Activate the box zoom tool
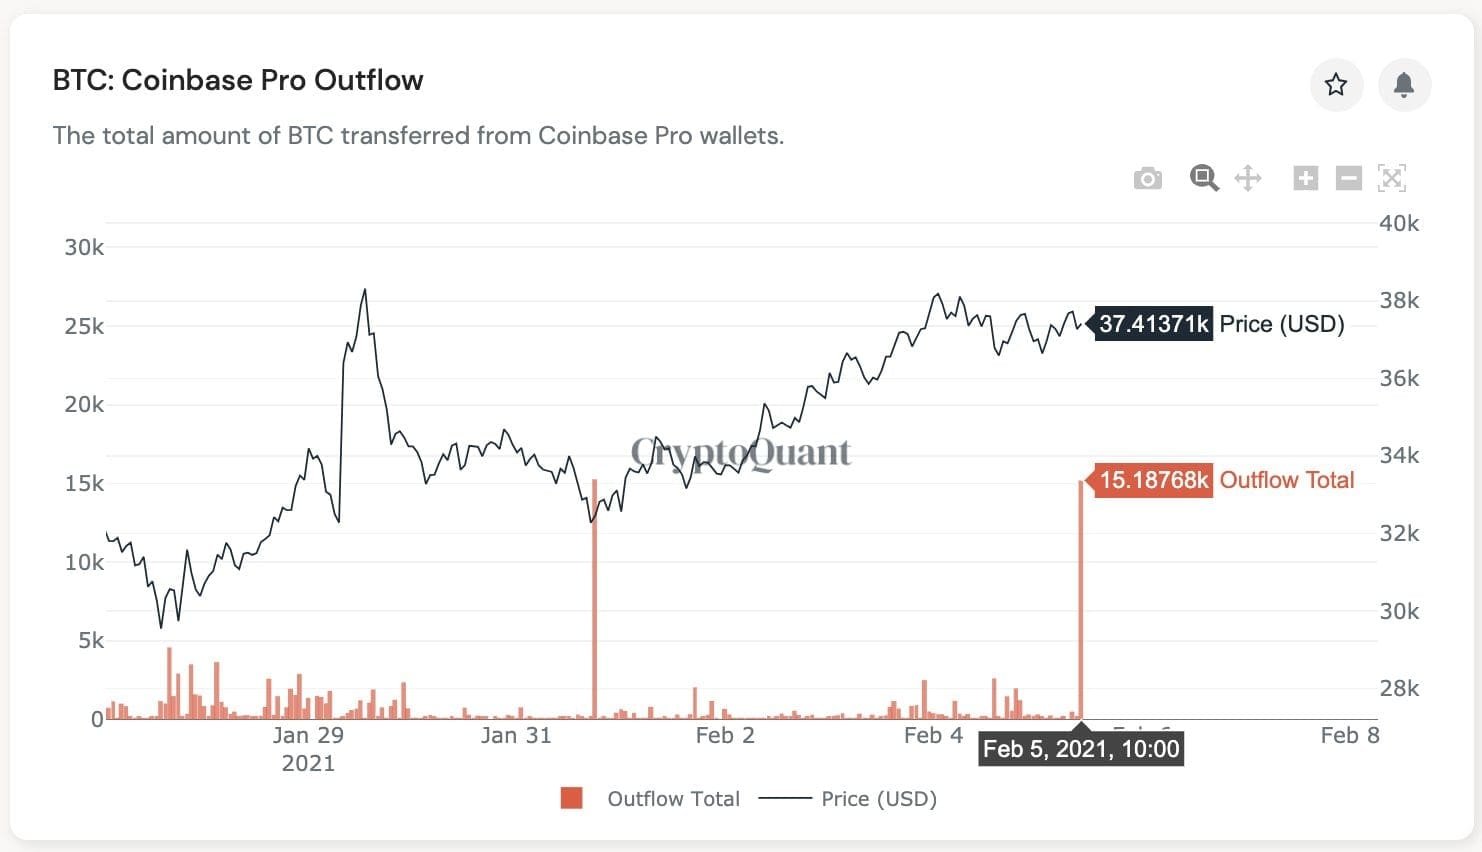The height and width of the screenshot is (852, 1482). [x=1204, y=177]
